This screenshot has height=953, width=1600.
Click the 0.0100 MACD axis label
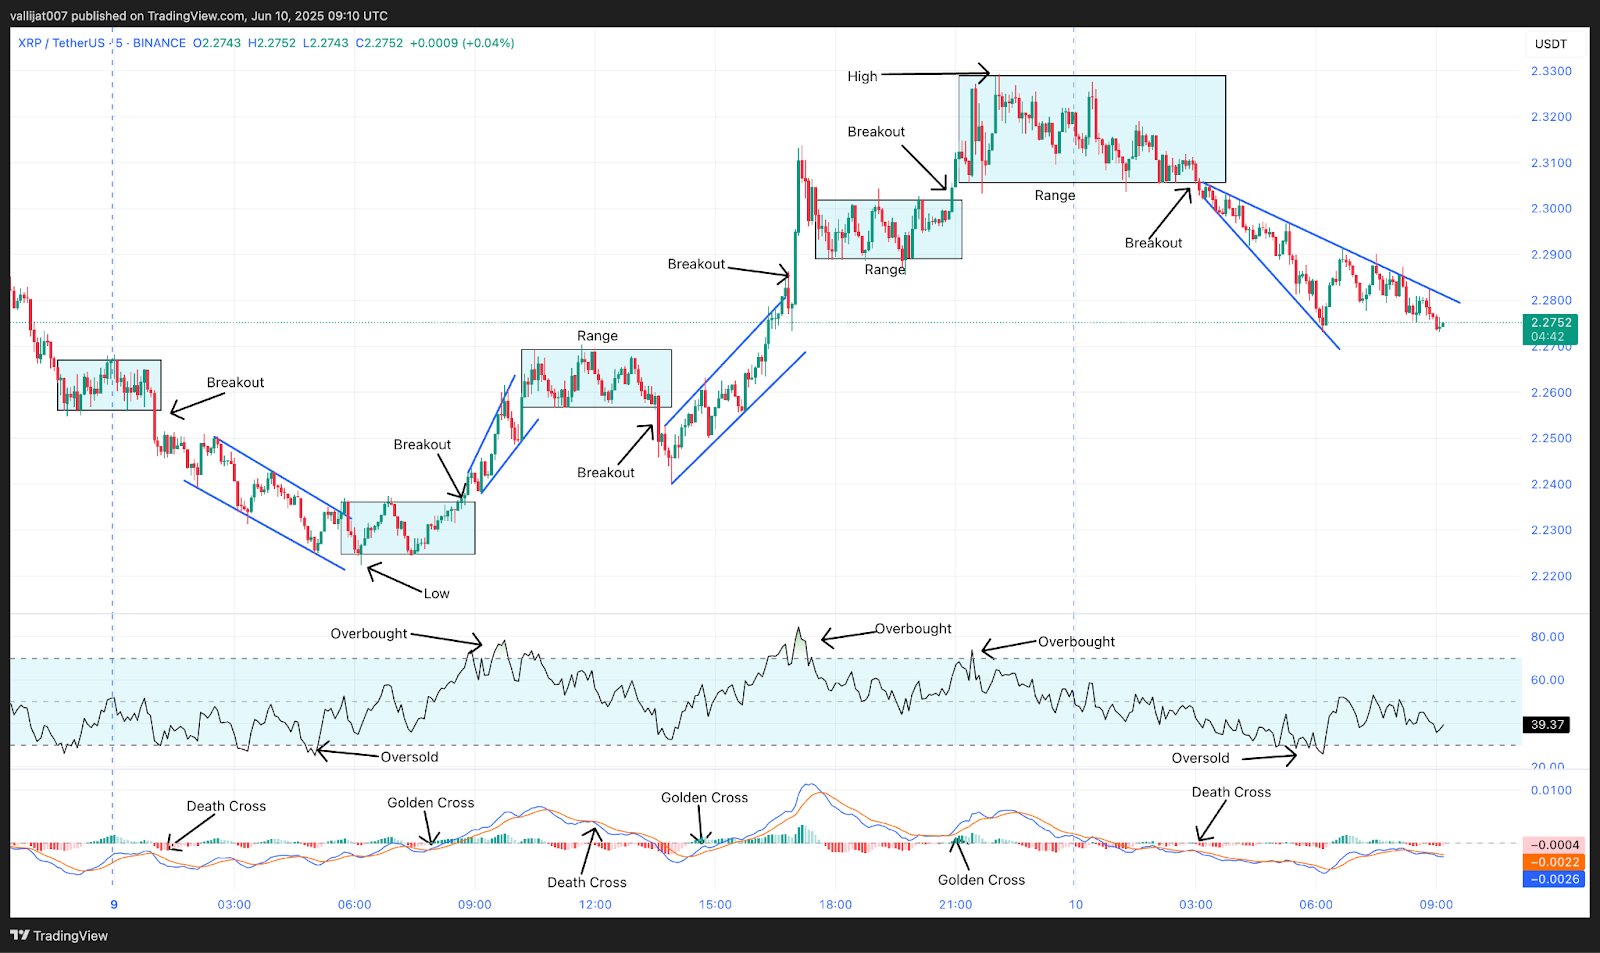click(x=1551, y=790)
